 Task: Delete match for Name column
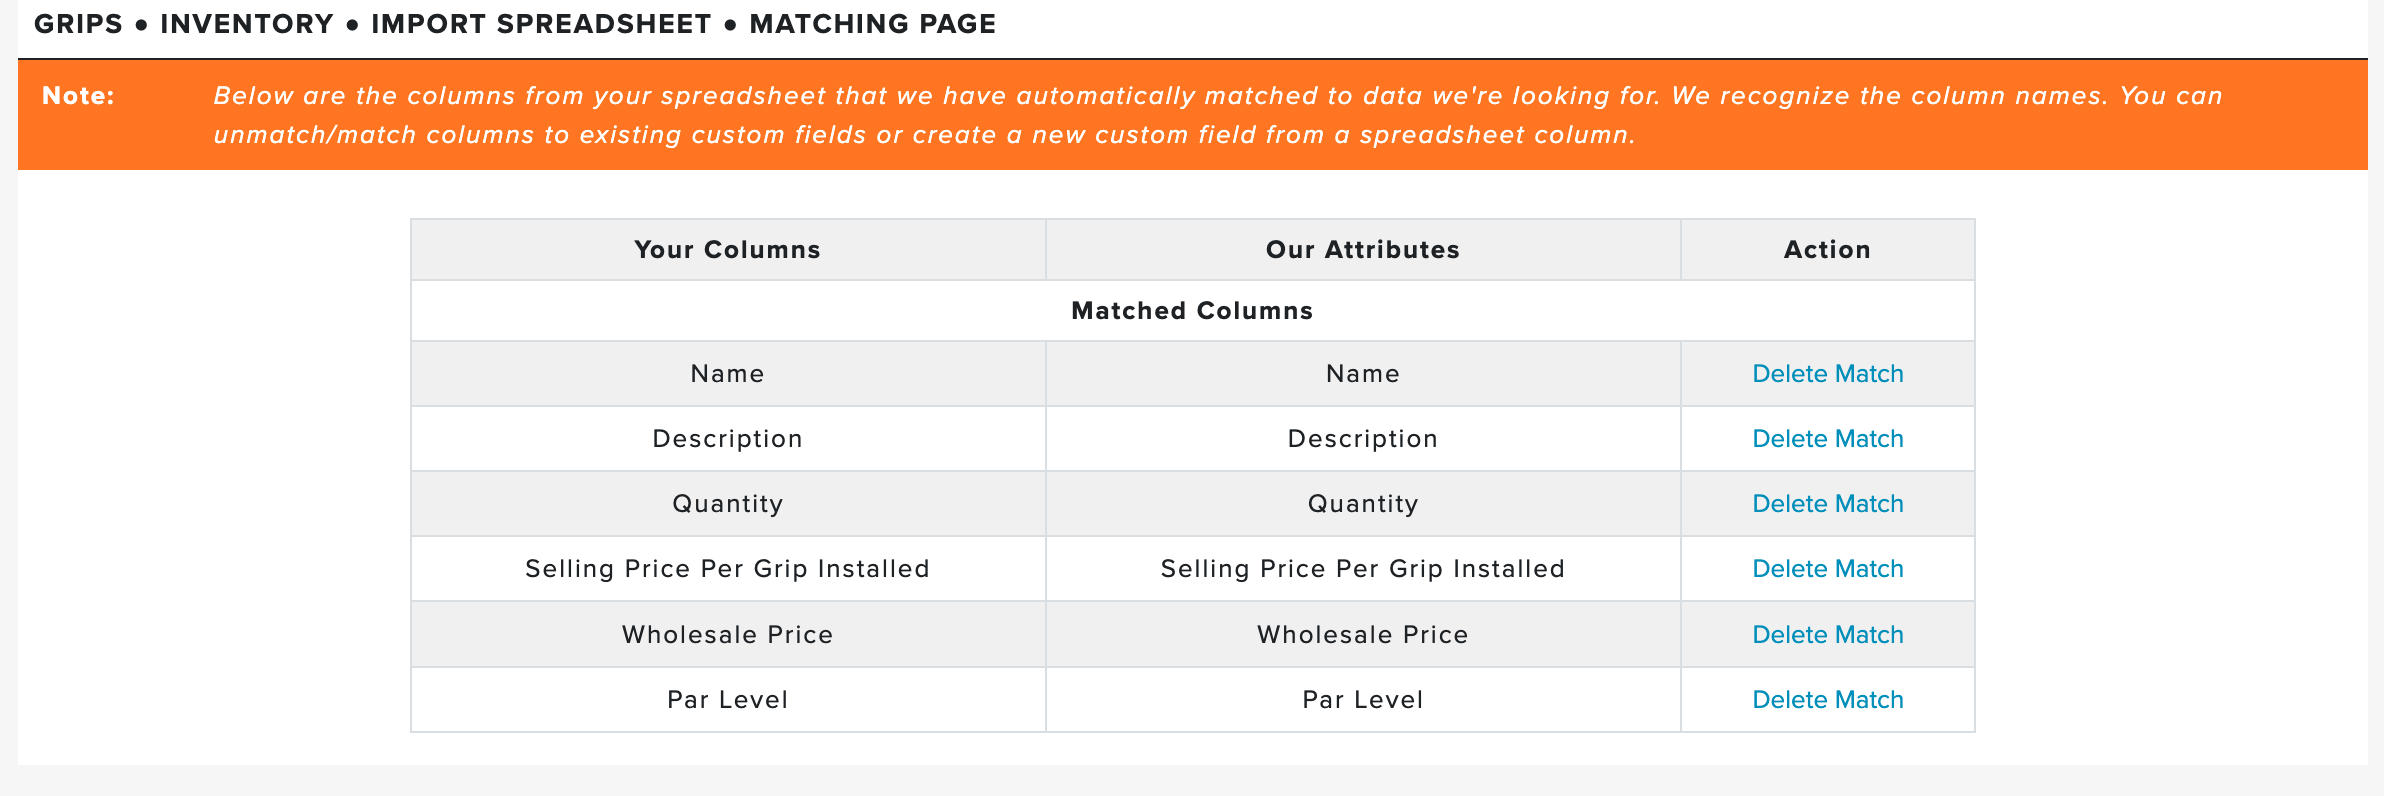[x=1827, y=374]
